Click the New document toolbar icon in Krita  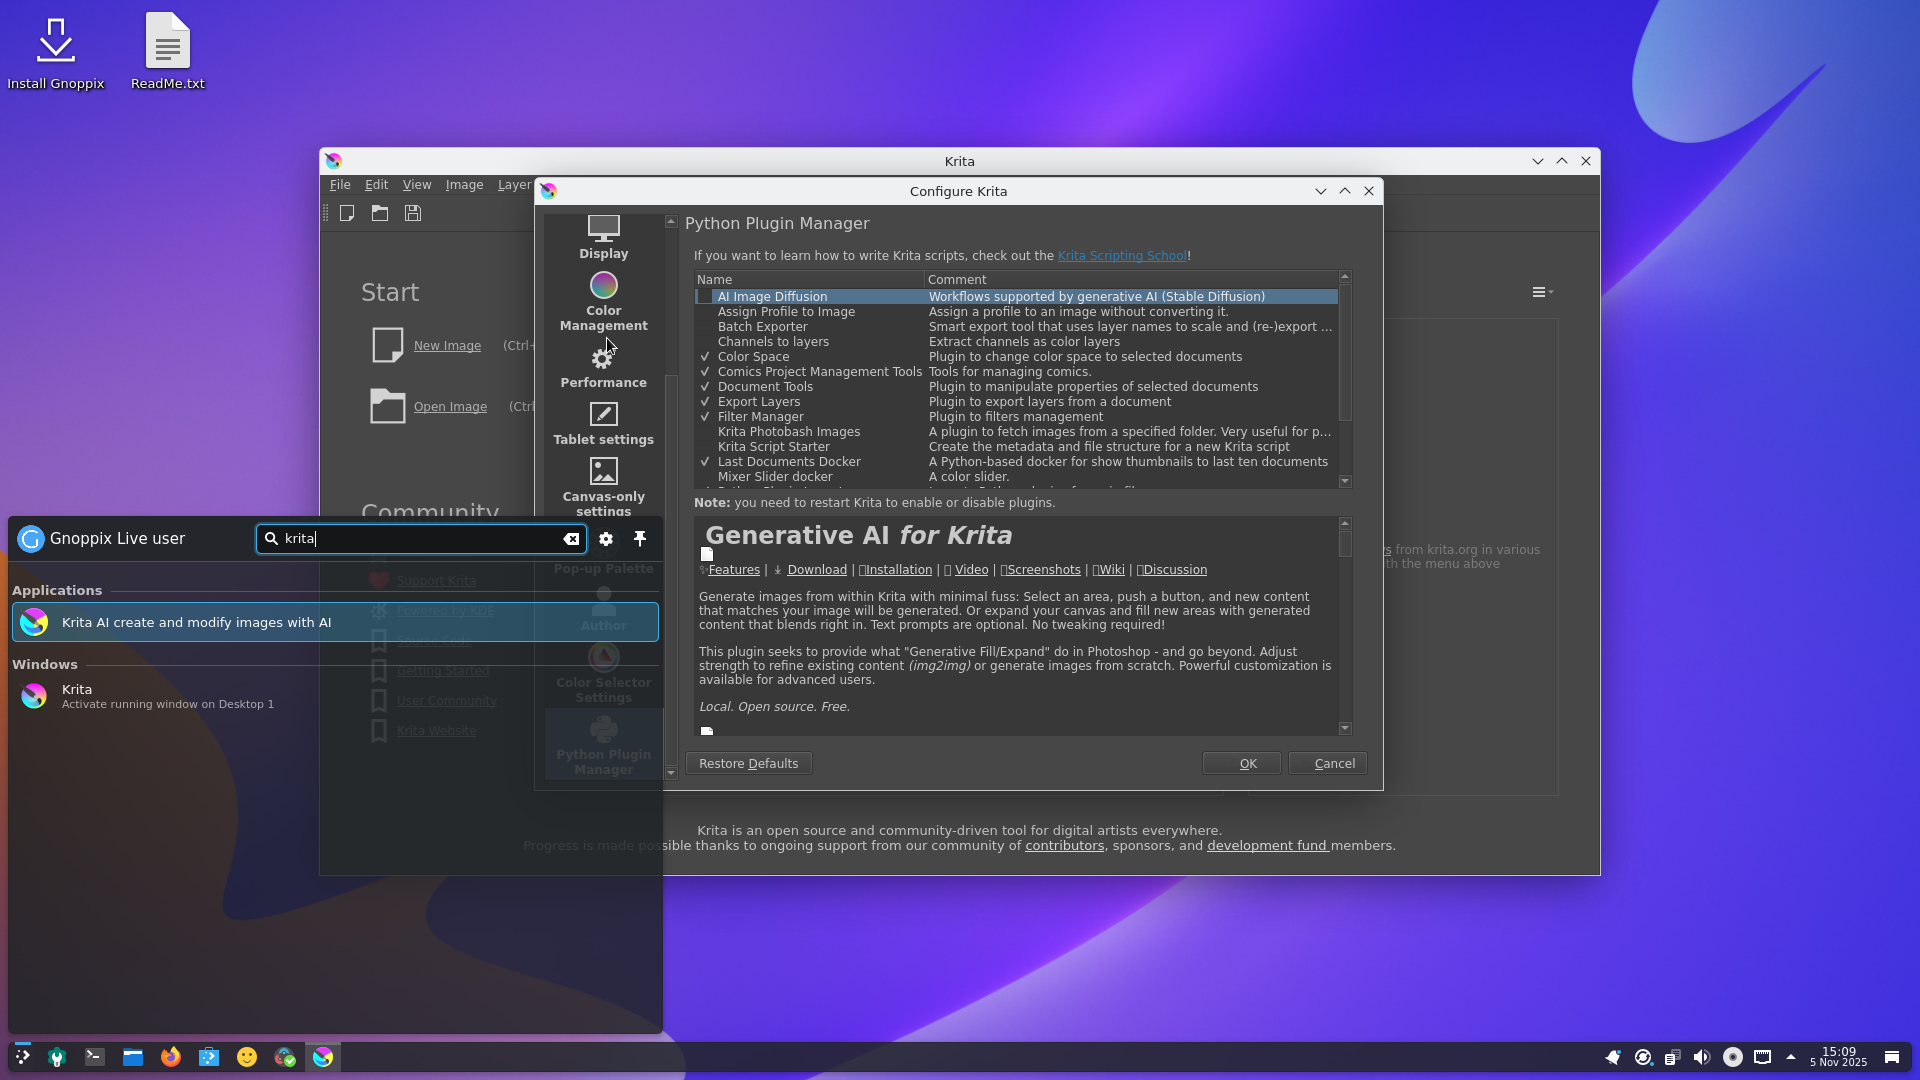point(347,213)
